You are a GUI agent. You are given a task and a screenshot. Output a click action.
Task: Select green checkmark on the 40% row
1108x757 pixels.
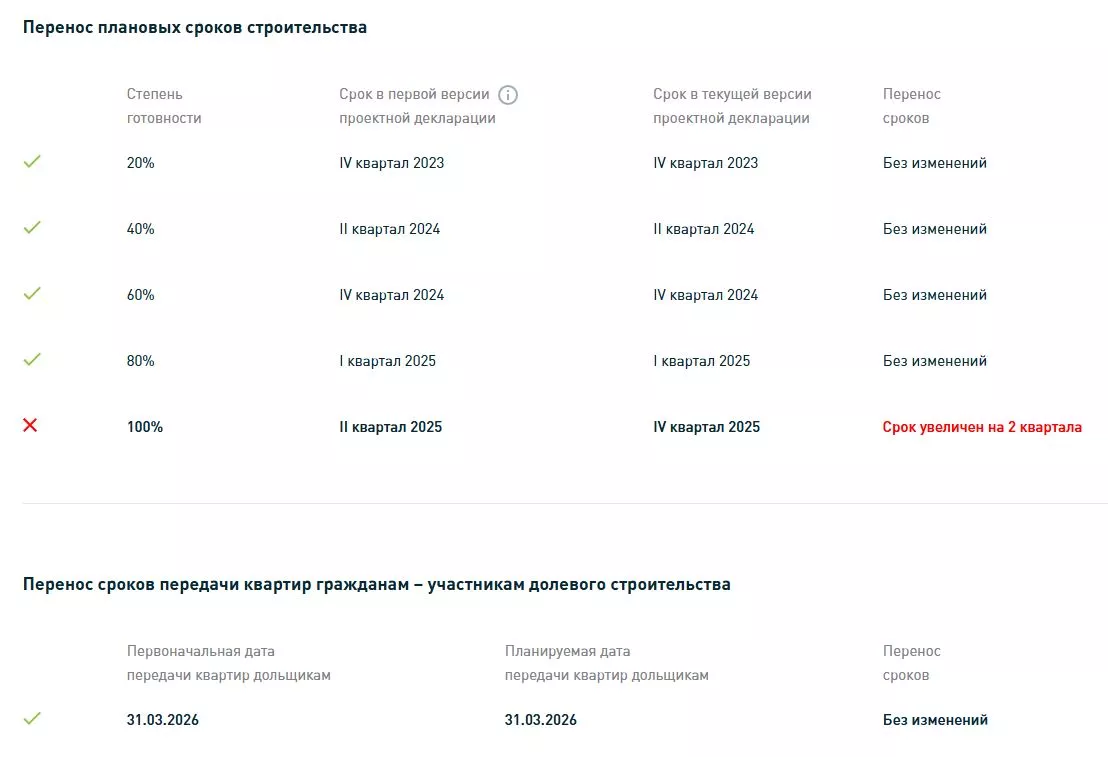32,228
